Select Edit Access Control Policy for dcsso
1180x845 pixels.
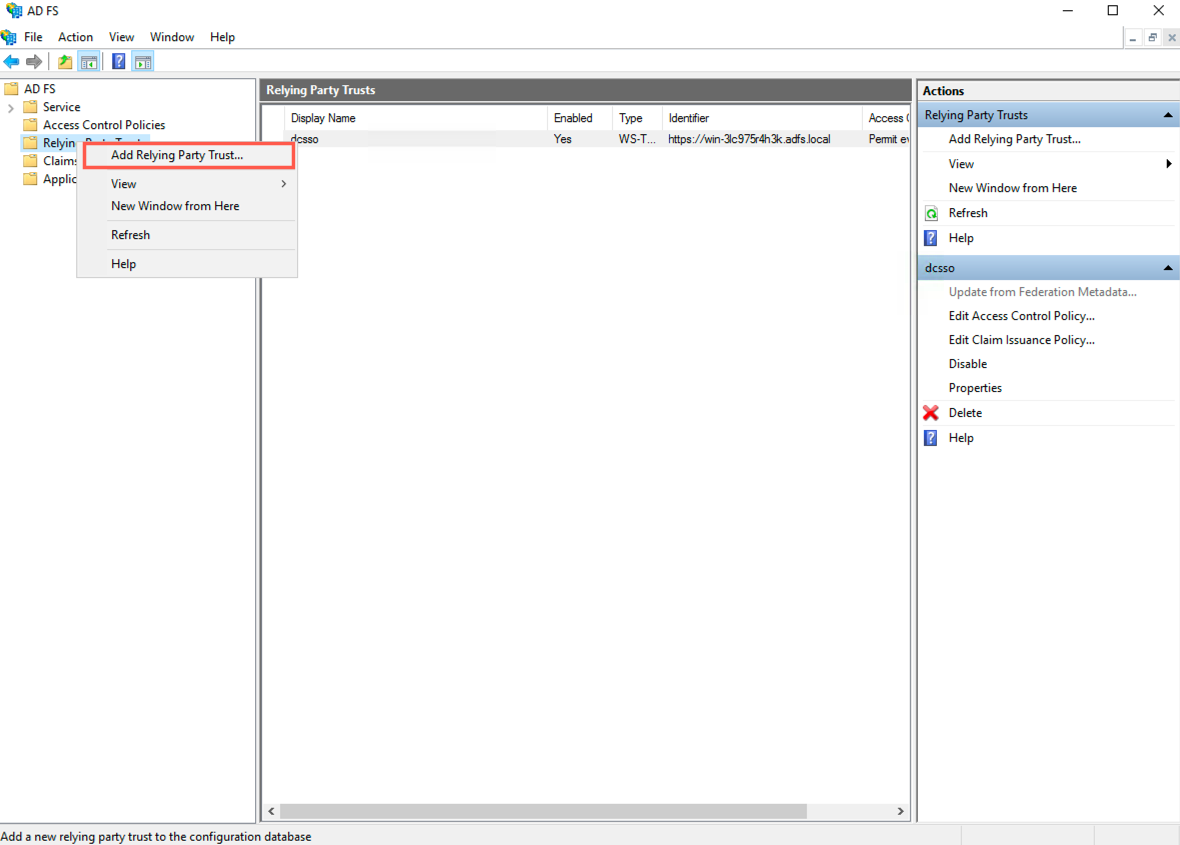pyautogui.click(x=1021, y=315)
